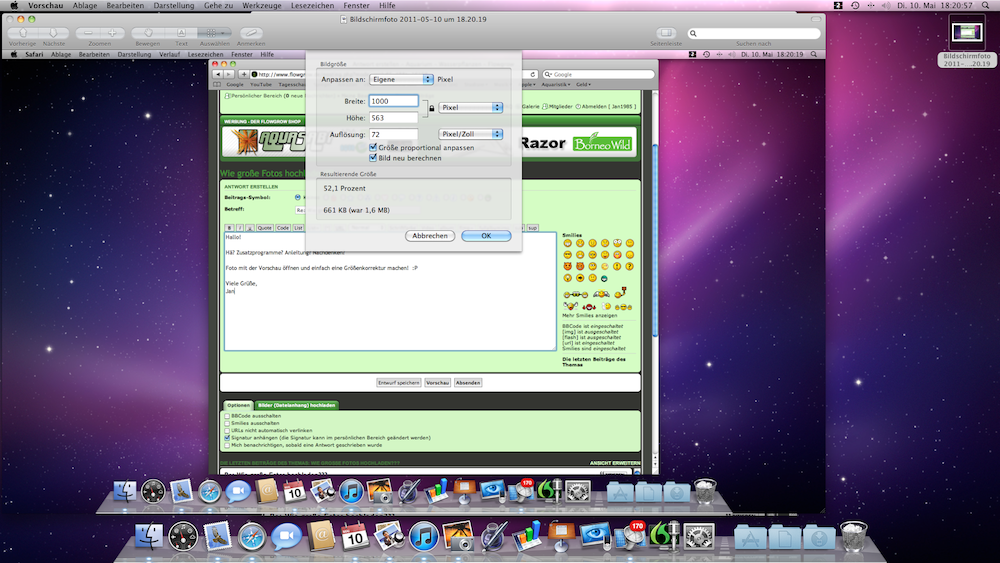Open System Preferences from bottom dock
Screen dimensions: 1000x563
(x=699, y=536)
